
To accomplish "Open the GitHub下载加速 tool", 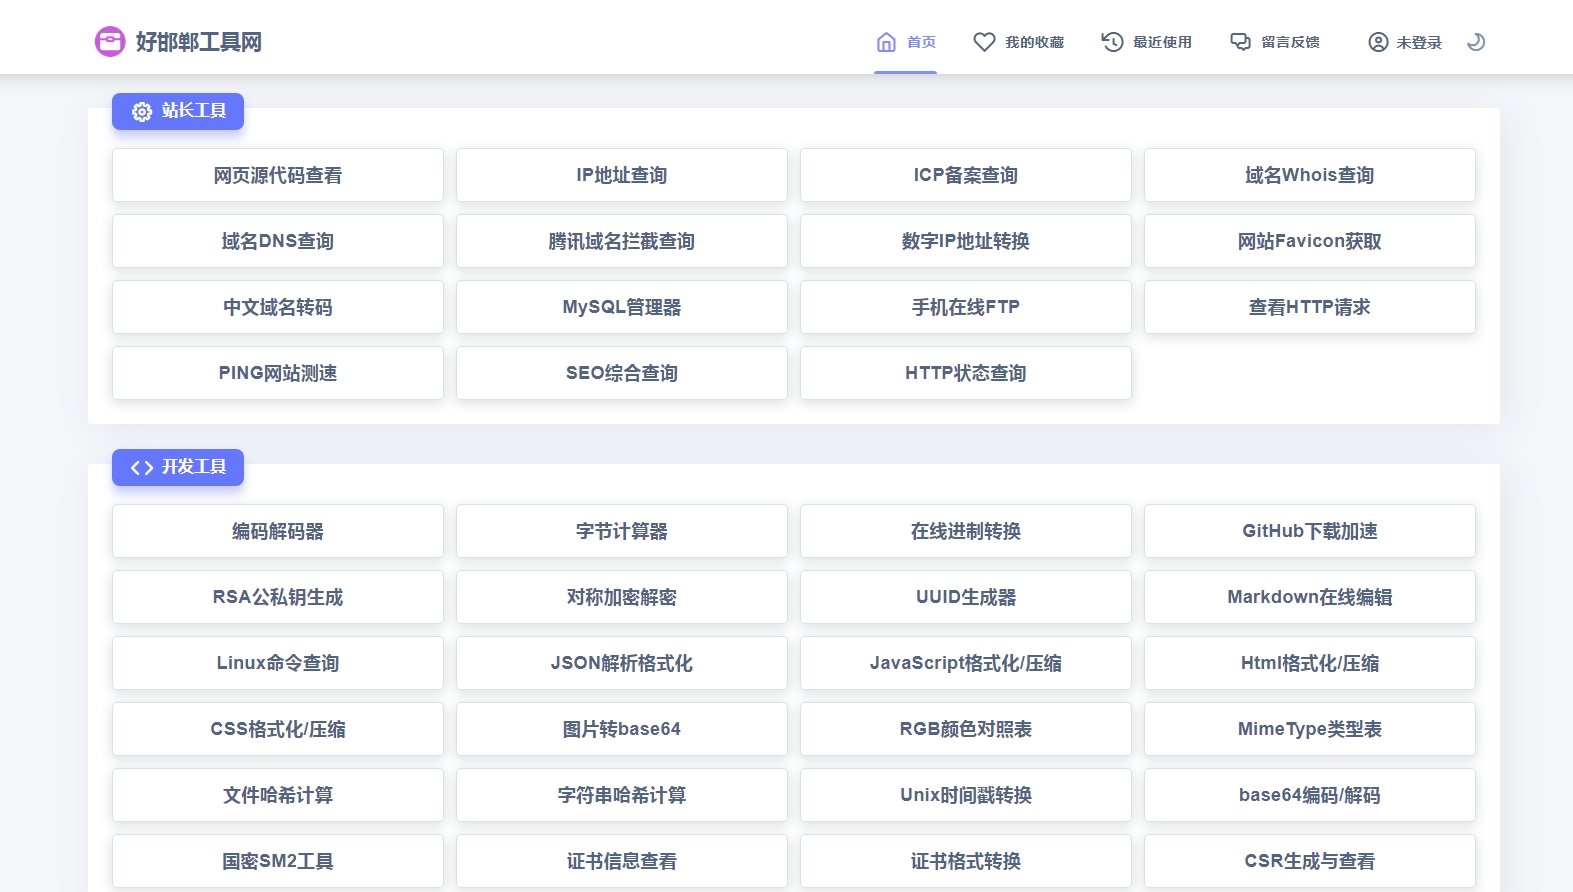I will tap(1309, 531).
